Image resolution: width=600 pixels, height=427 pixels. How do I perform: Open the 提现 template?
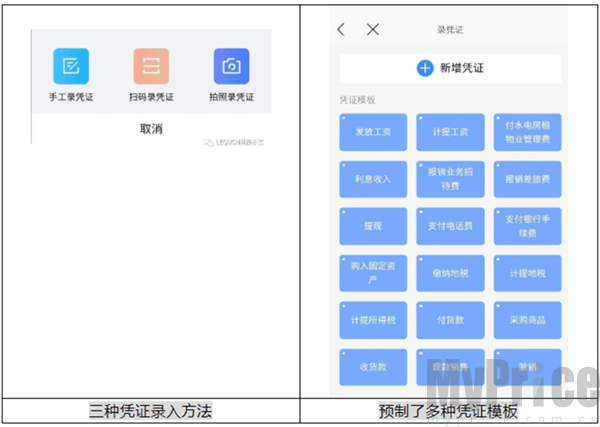373,226
